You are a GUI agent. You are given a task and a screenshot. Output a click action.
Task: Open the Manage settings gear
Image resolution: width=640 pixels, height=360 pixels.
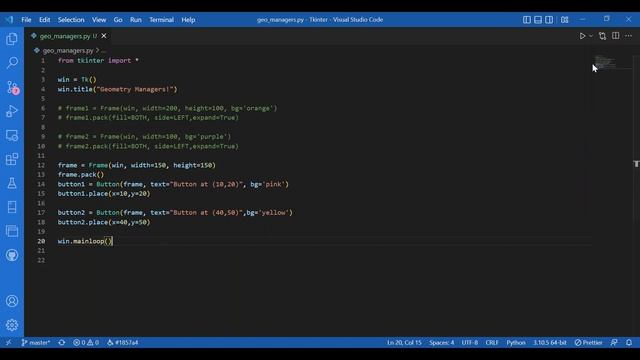[12, 325]
